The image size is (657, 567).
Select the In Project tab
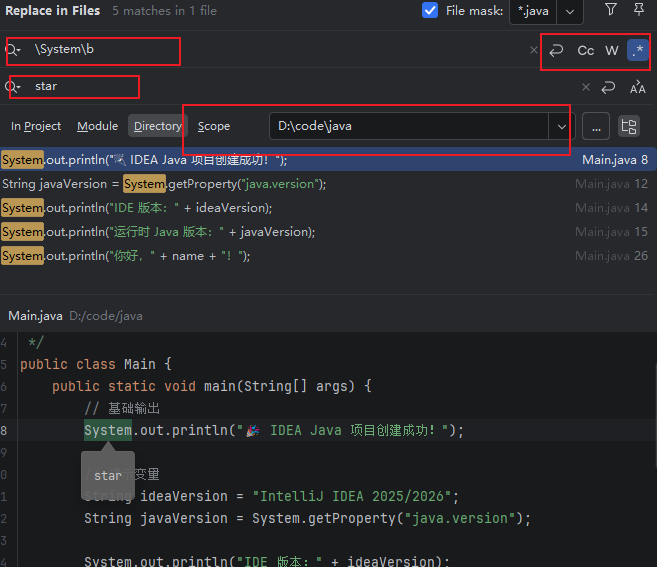[36, 126]
